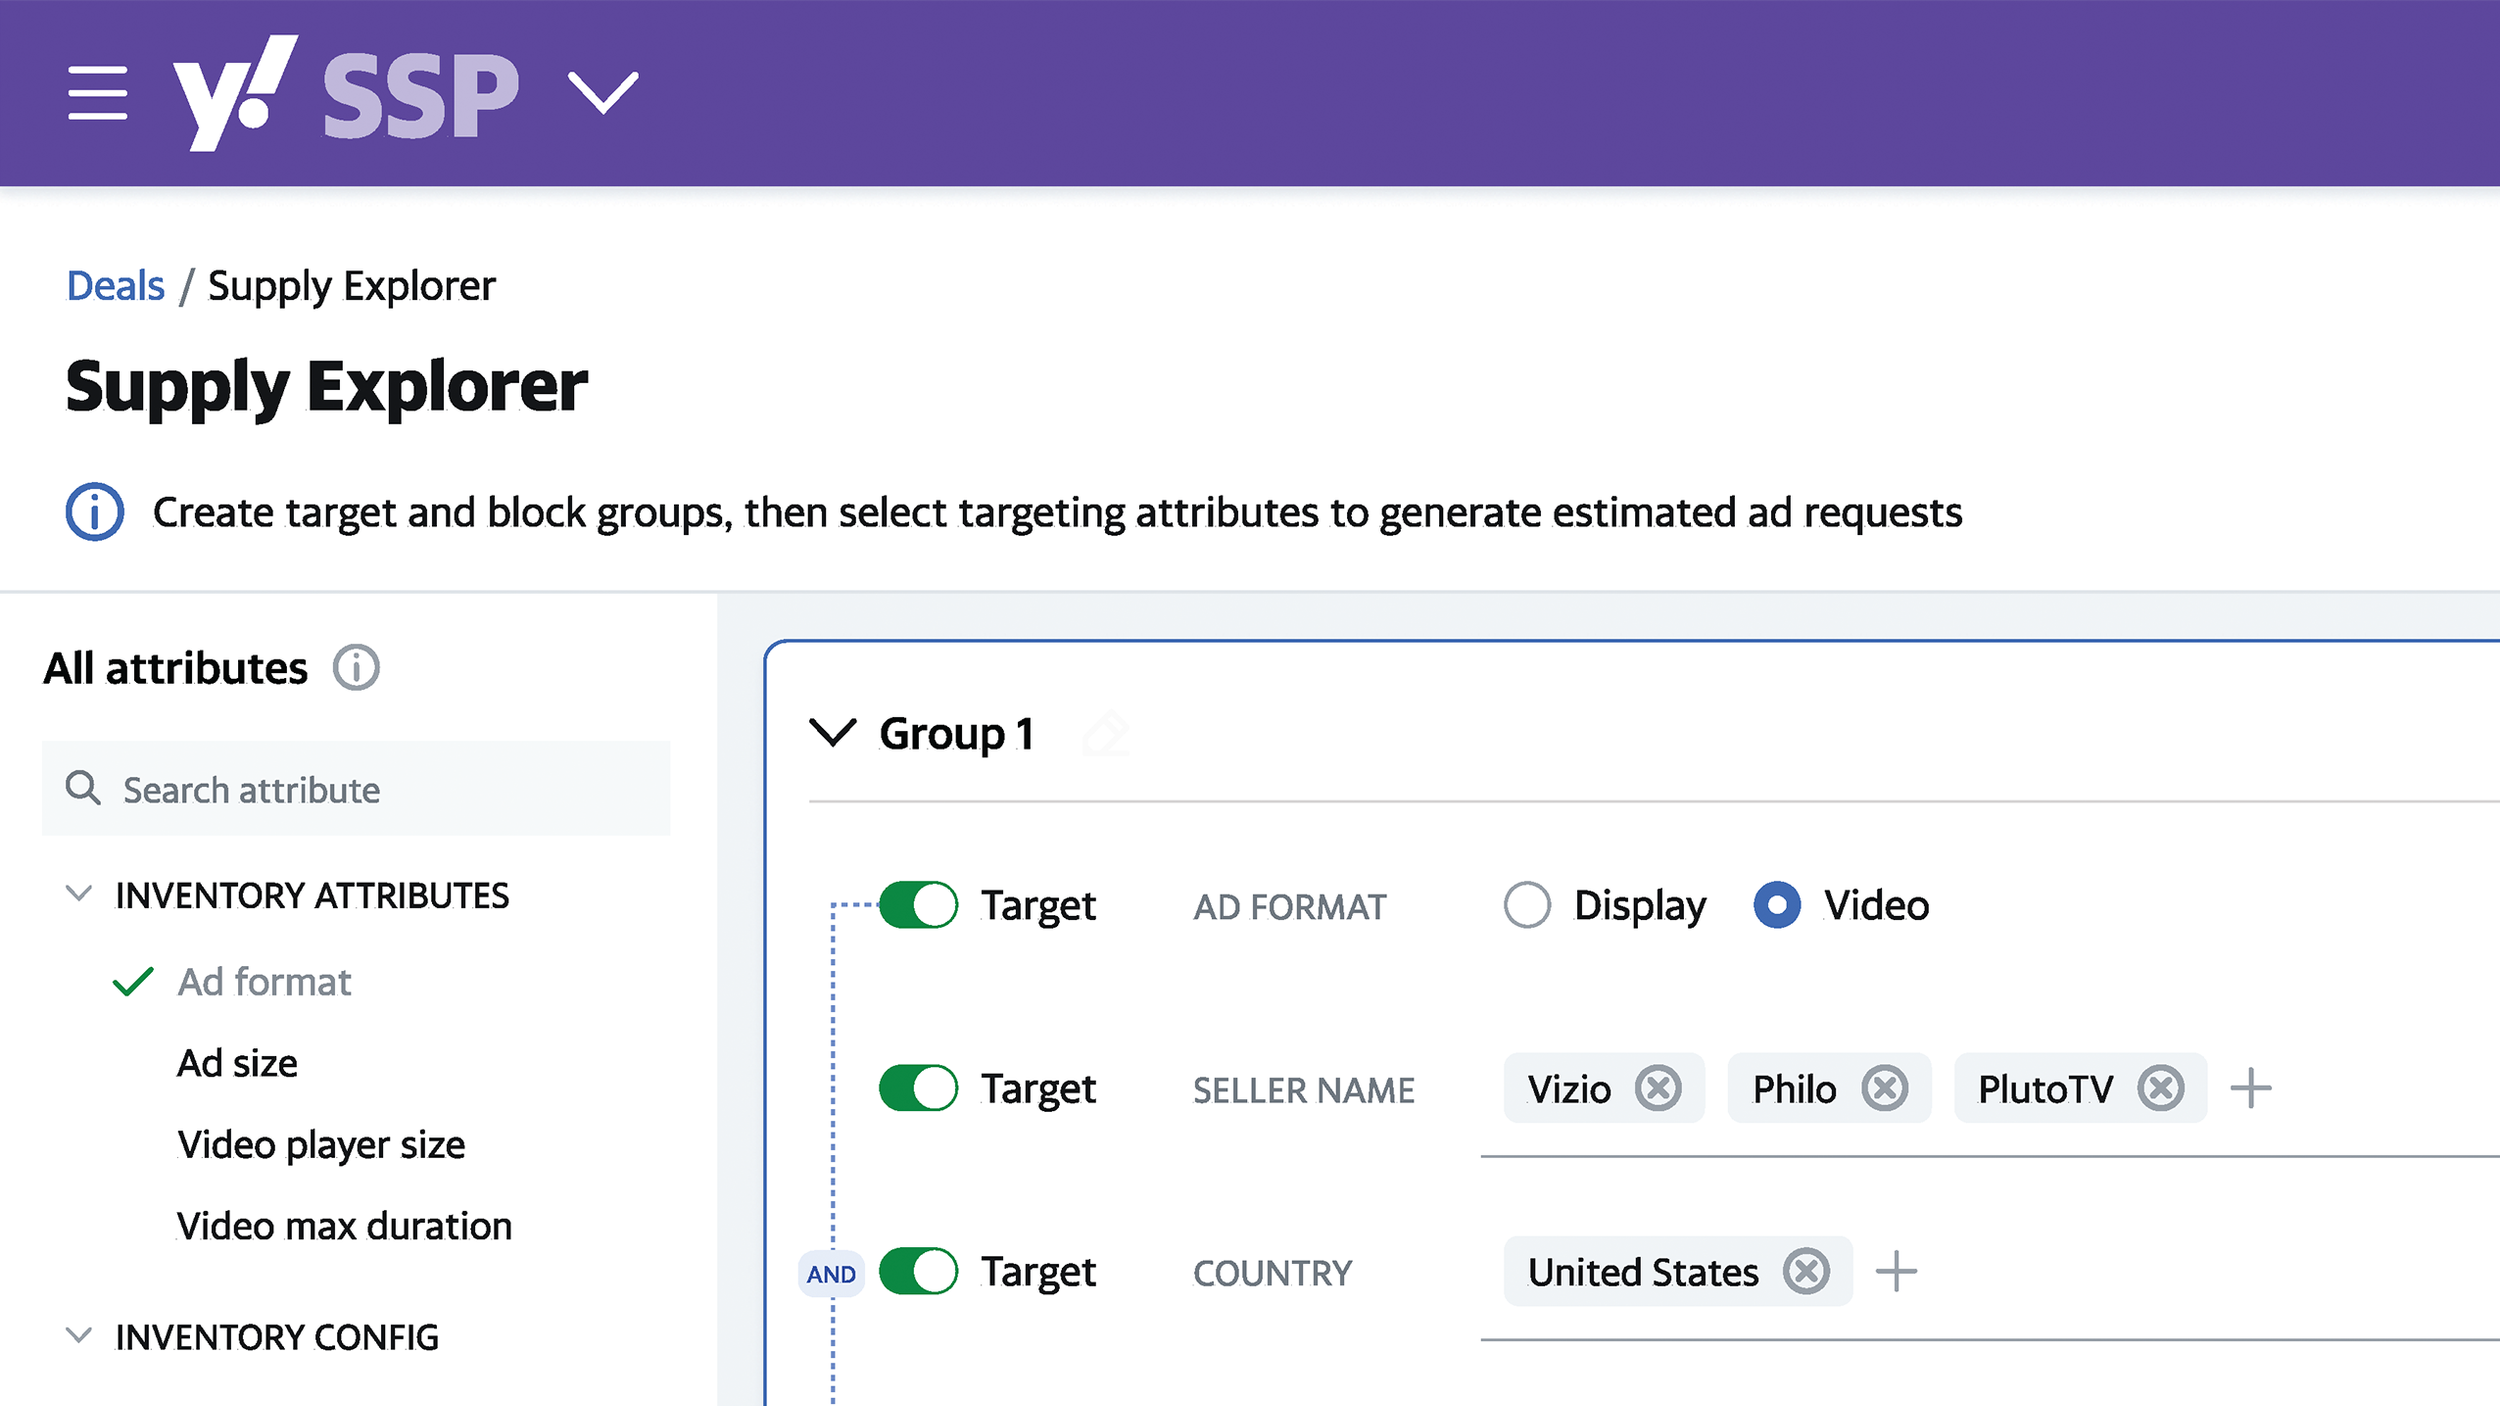This screenshot has height=1406, width=2500.
Task: Toggle the Seller Name target switch
Action: tap(918, 1088)
